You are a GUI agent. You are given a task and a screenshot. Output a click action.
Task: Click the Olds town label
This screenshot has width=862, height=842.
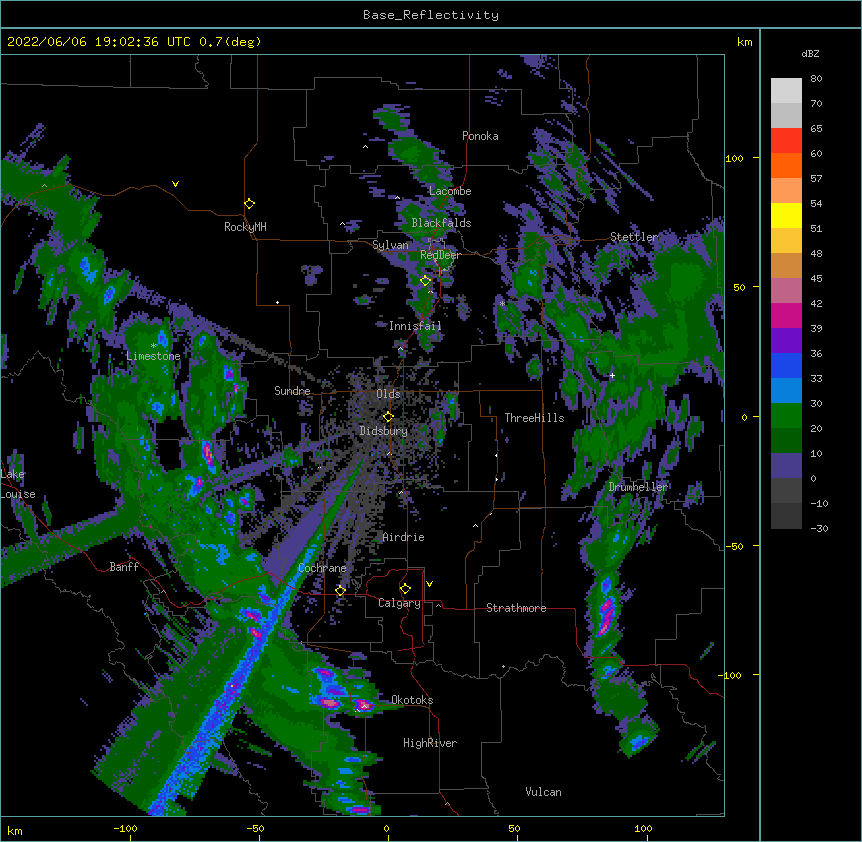[x=388, y=394]
